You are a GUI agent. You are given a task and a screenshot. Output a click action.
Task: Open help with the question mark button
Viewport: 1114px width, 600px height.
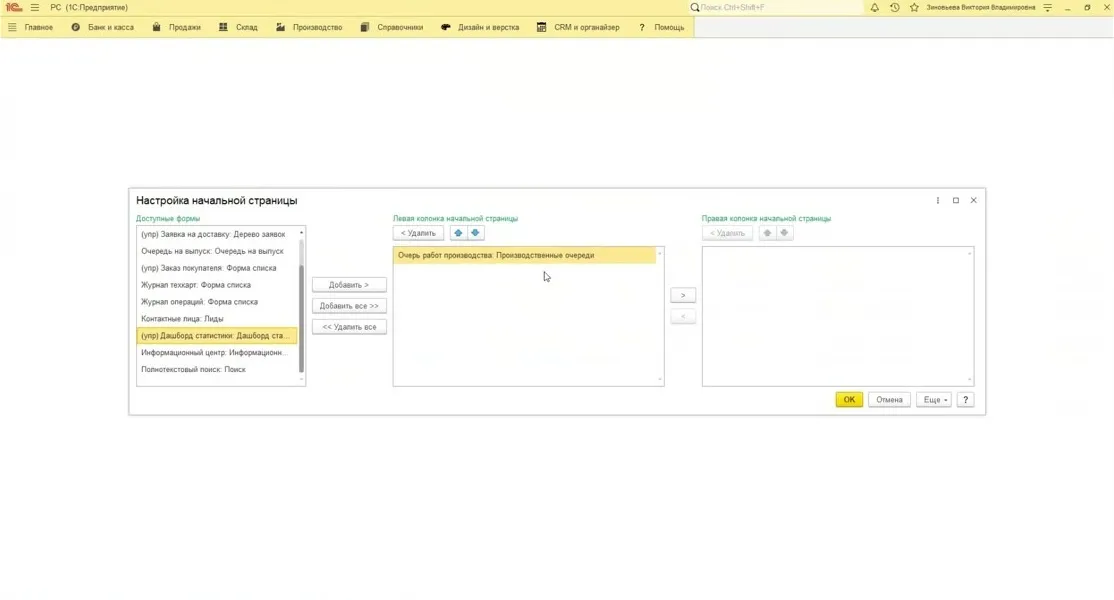coord(966,400)
